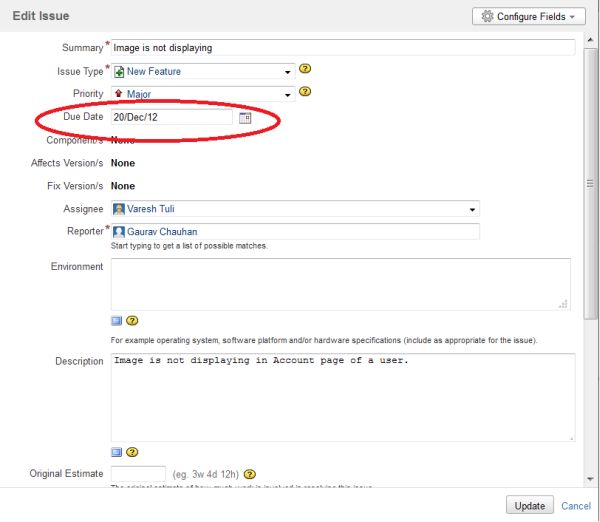Click preview icon below Environment field
The image size is (600, 522).
tap(116, 321)
